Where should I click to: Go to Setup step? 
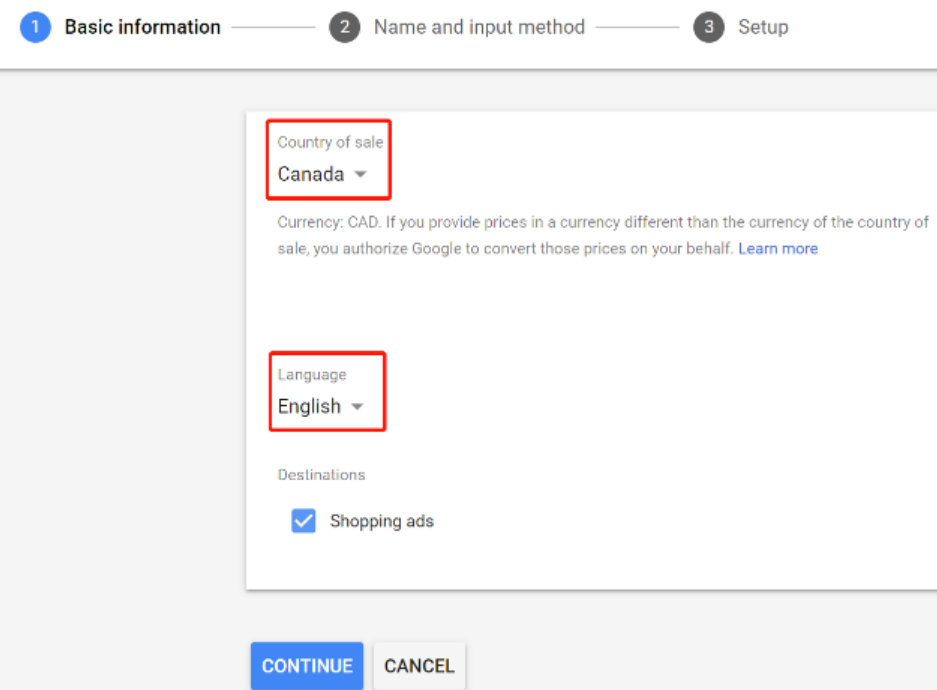point(763,27)
